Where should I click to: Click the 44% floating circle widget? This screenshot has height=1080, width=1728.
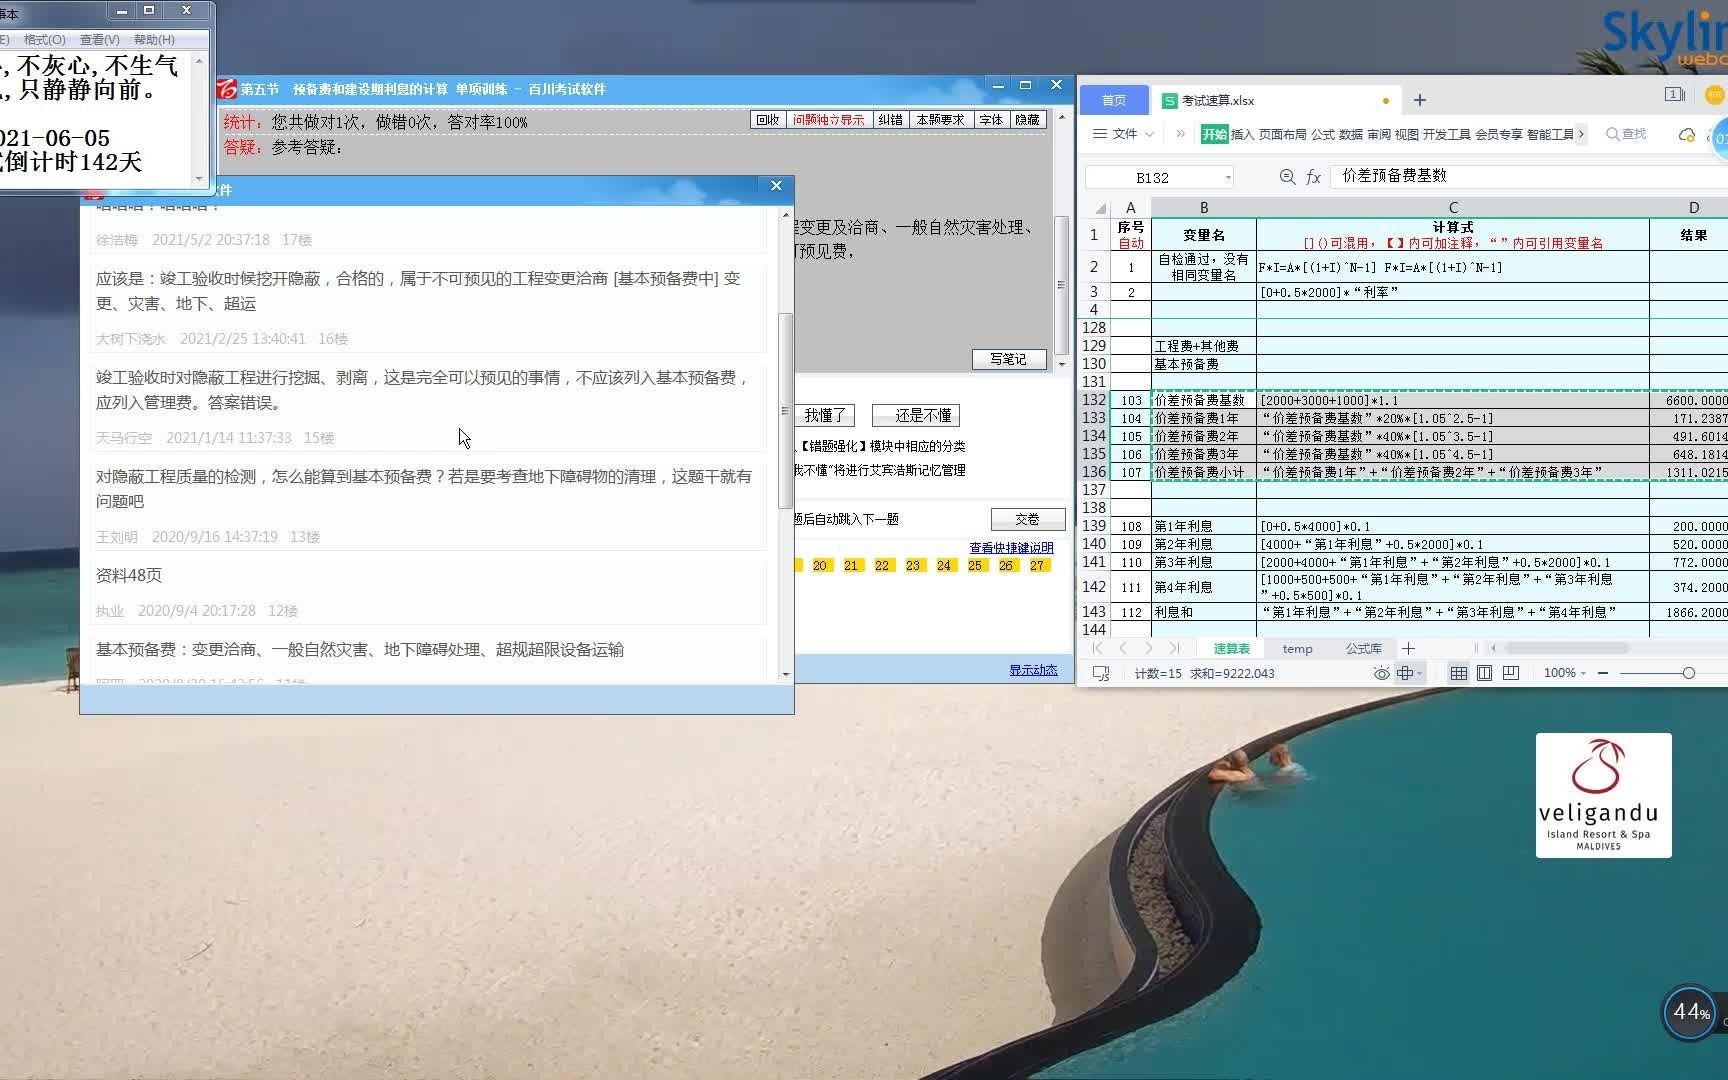[1690, 1012]
